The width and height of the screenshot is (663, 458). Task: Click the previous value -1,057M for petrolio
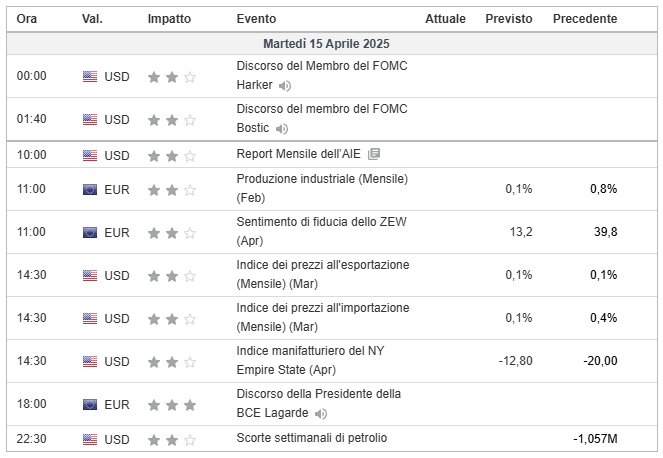coord(595,439)
